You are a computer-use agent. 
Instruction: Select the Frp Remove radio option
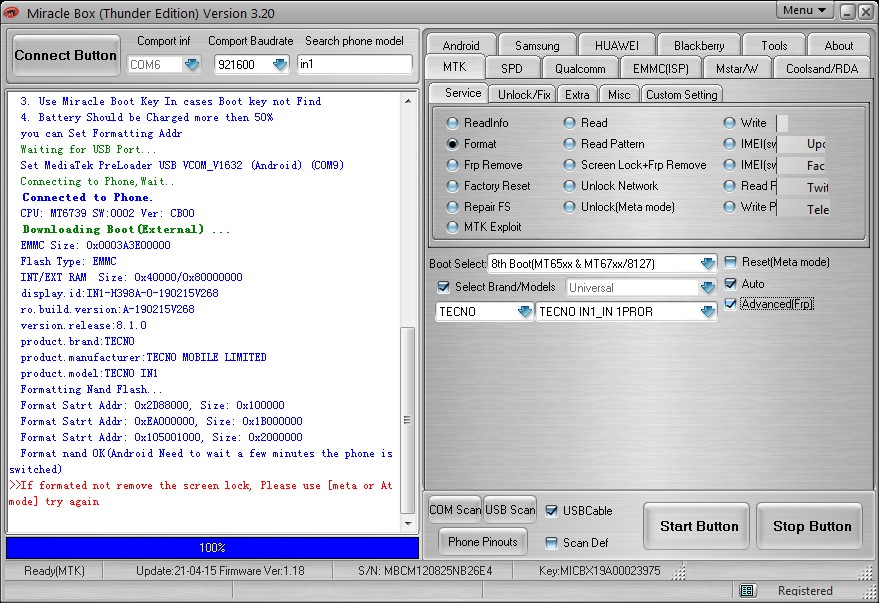point(453,165)
